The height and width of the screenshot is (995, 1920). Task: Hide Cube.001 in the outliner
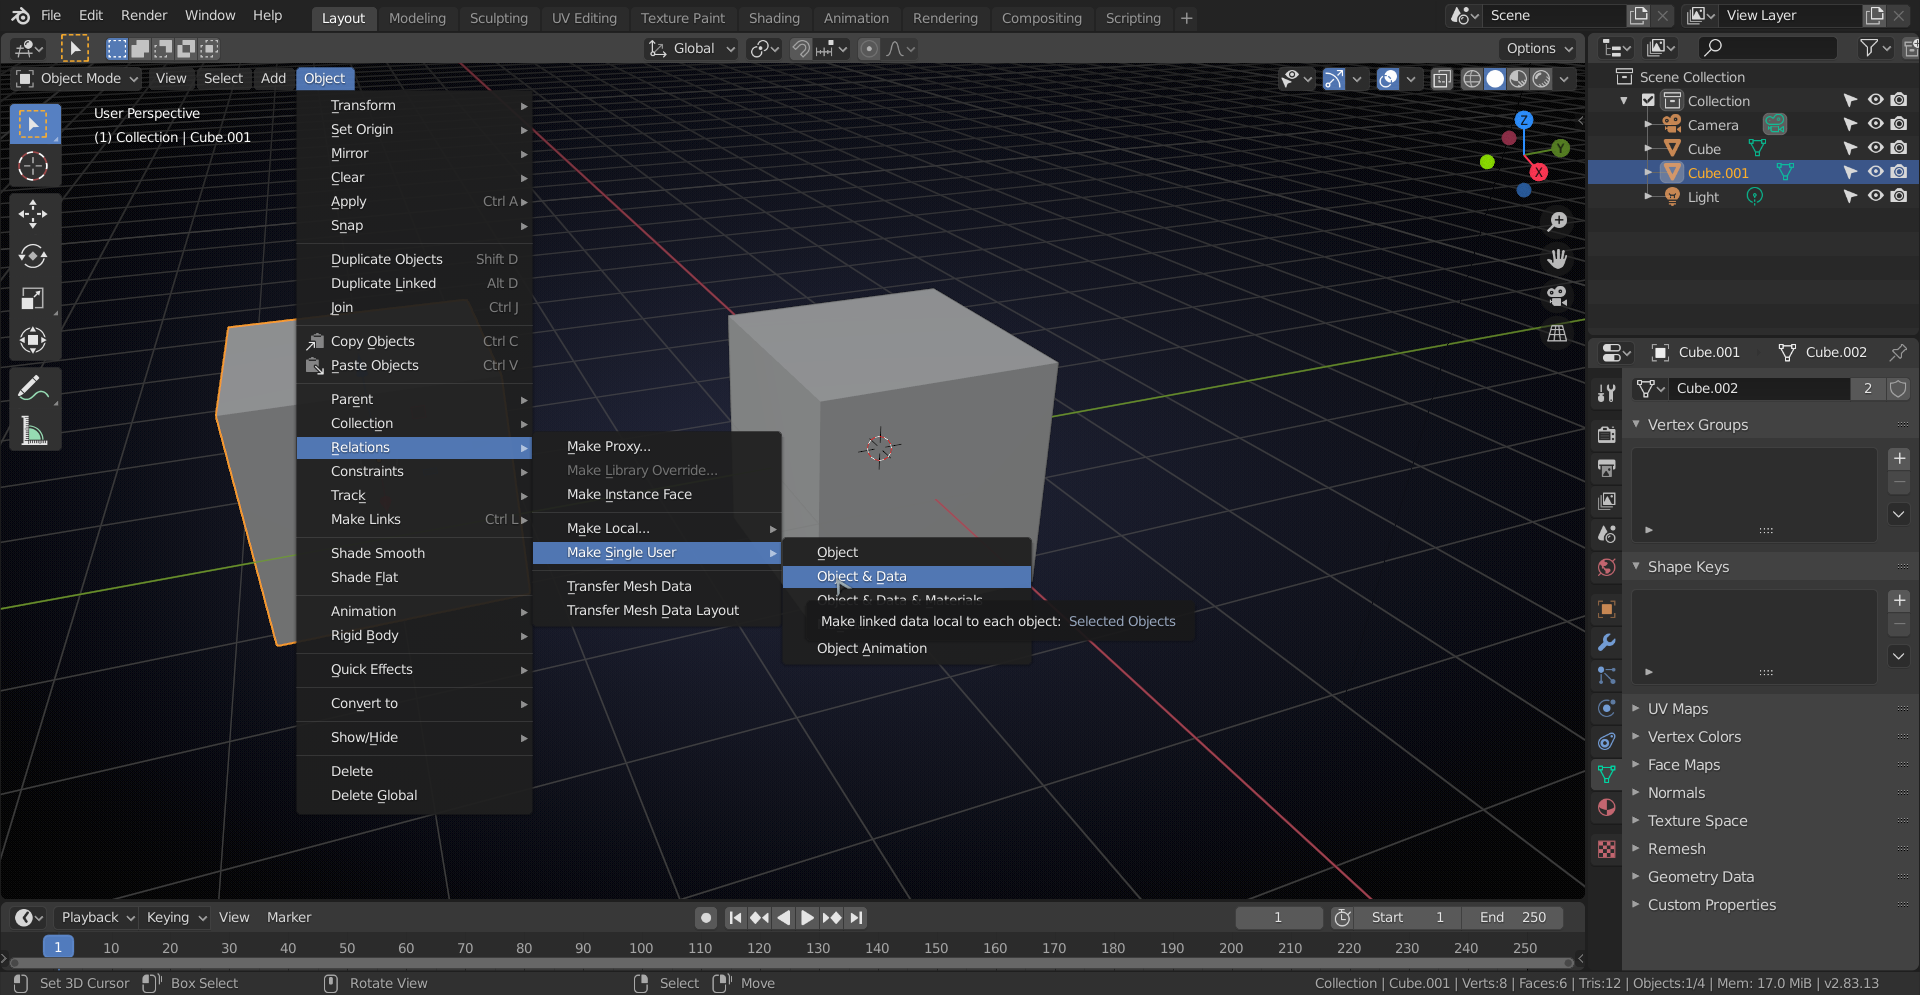[1875, 172]
